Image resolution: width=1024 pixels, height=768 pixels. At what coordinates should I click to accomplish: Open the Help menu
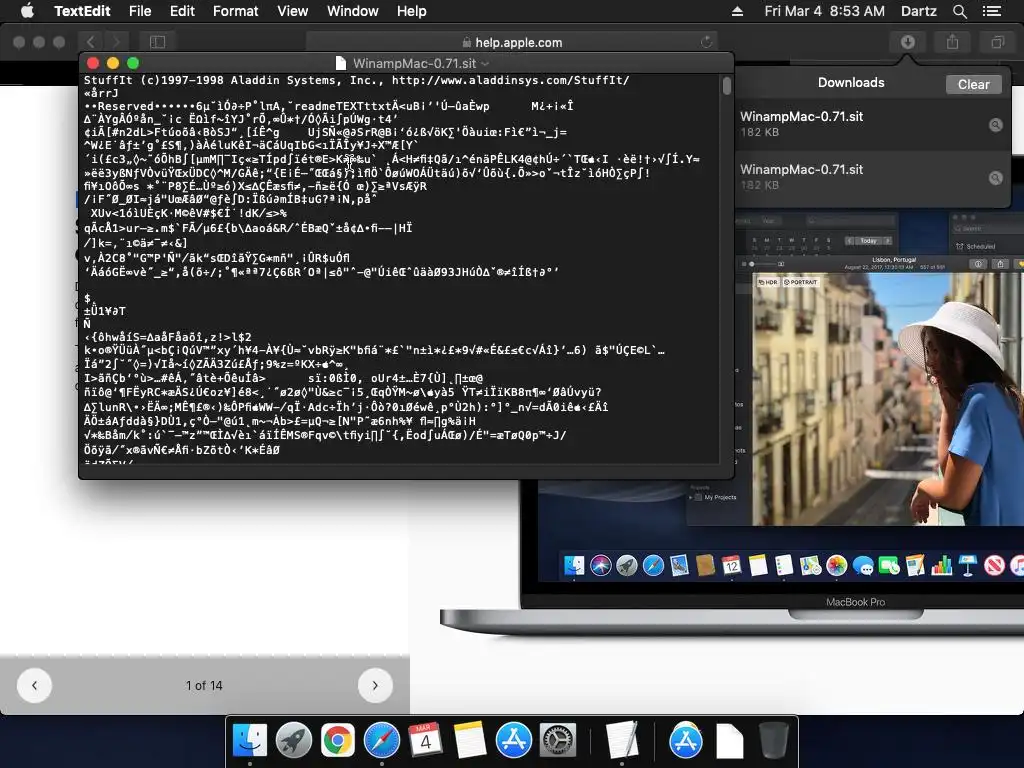pos(411,11)
